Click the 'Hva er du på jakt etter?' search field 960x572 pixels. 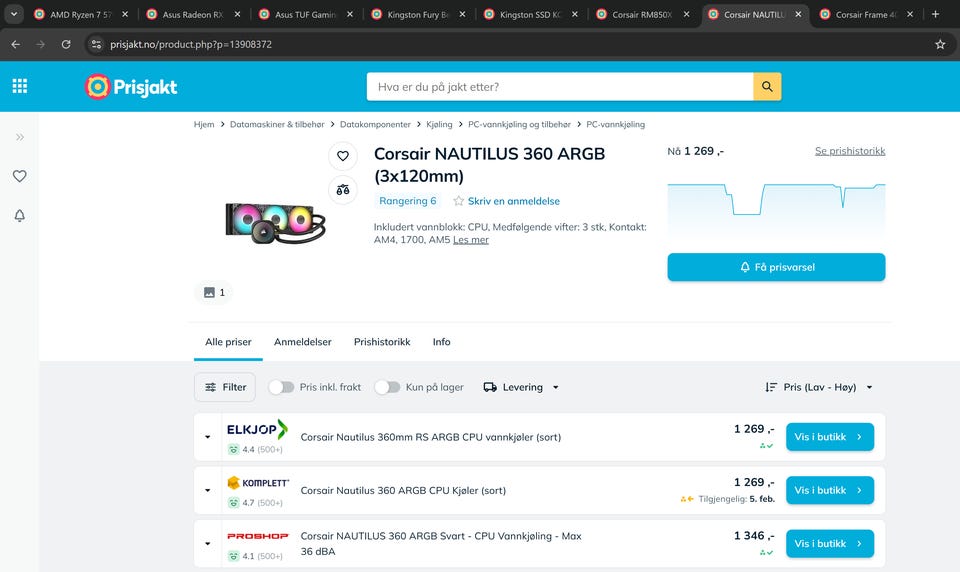pyautogui.click(x=560, y=87)
